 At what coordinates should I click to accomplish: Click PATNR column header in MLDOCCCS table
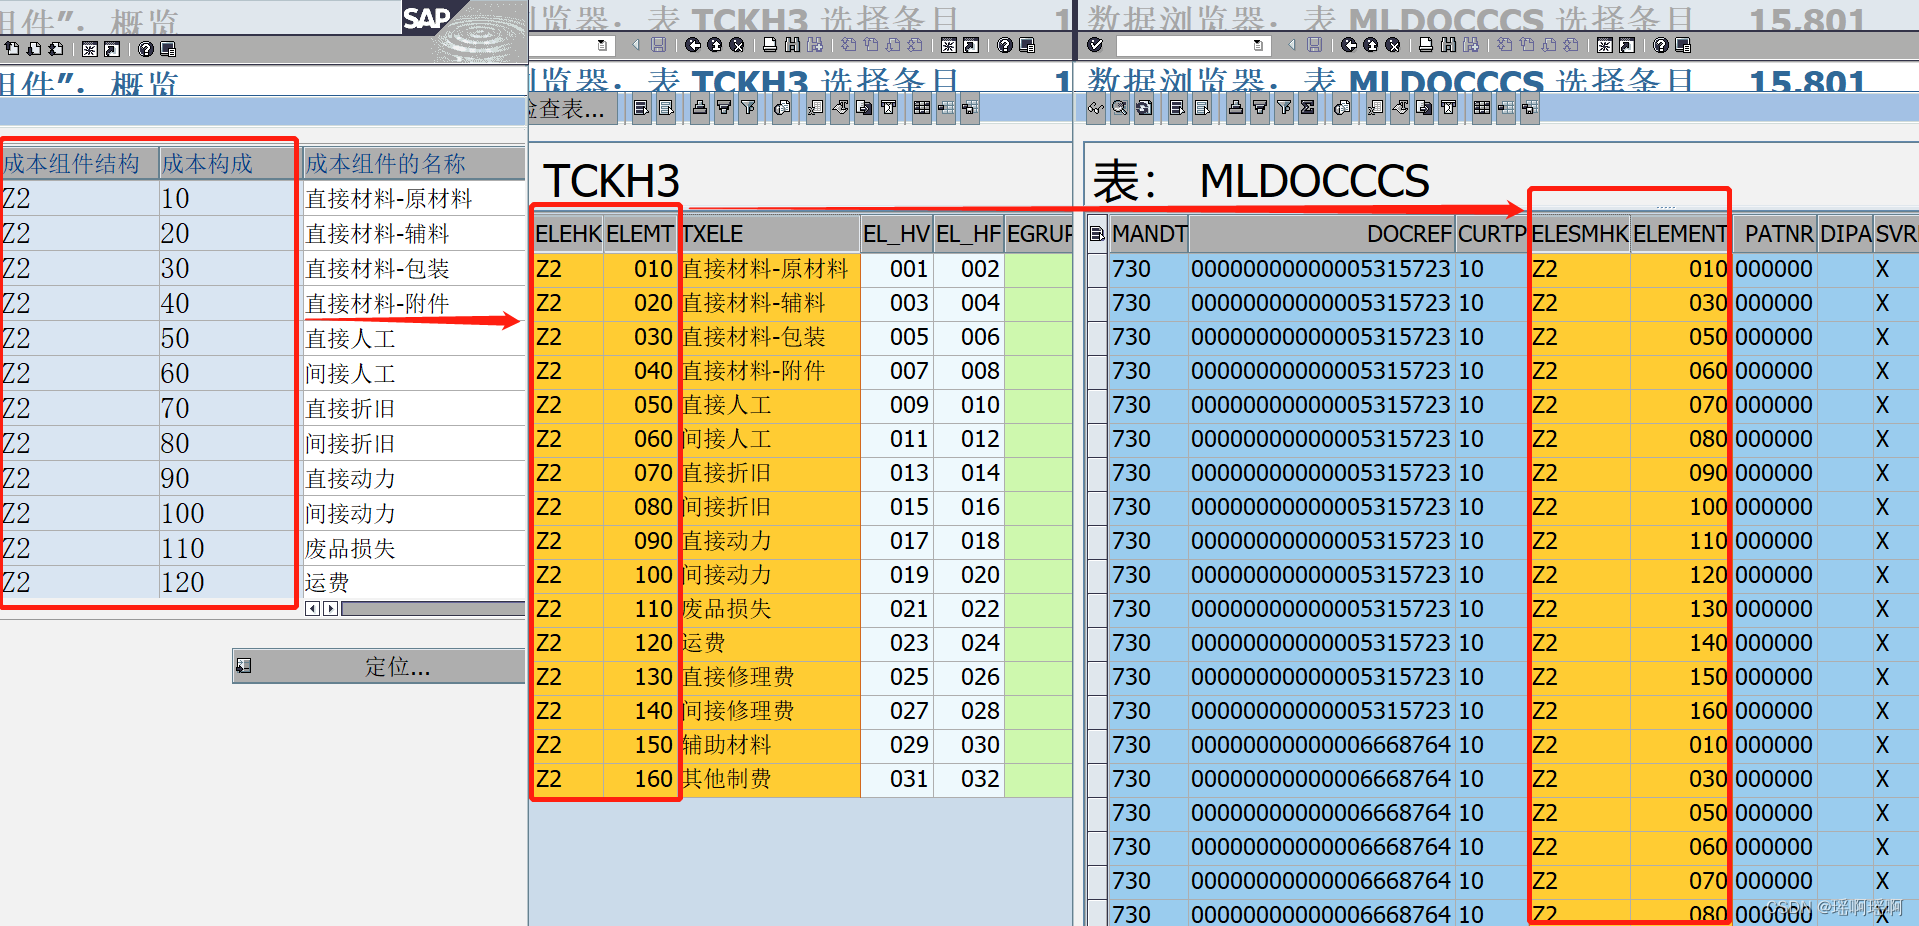1775,234
